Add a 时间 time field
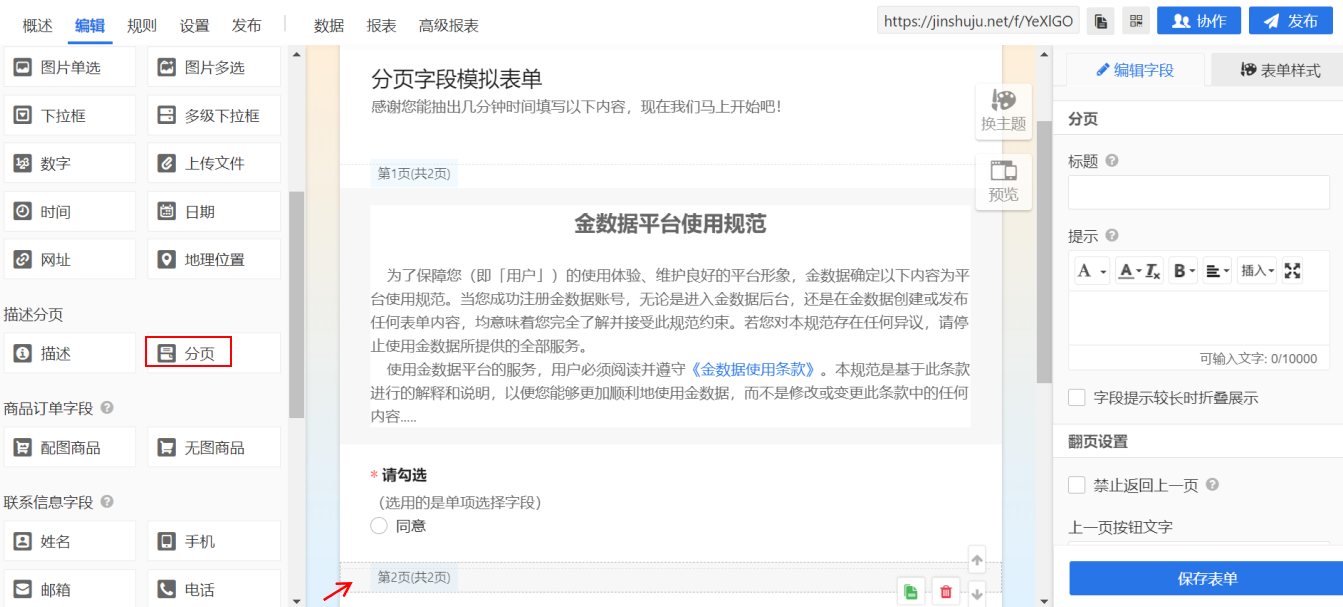 (70, 212)
